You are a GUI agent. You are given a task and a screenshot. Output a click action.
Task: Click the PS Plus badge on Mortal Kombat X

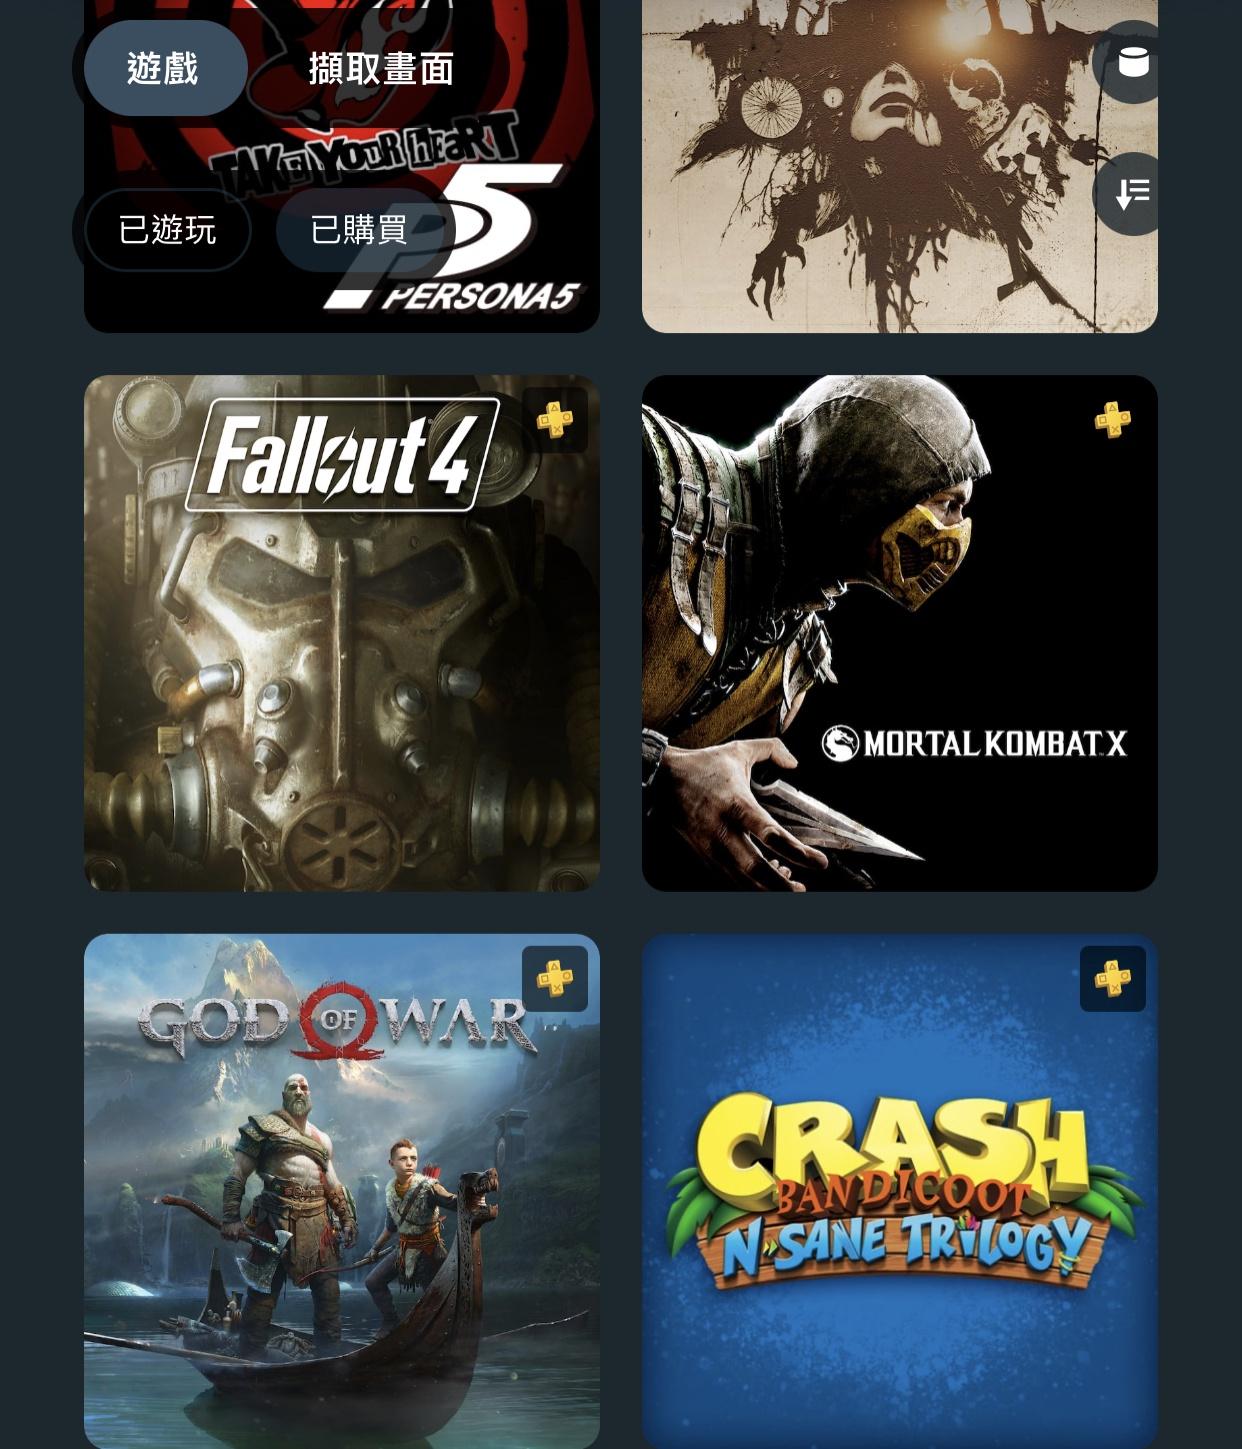point(1113,420)
